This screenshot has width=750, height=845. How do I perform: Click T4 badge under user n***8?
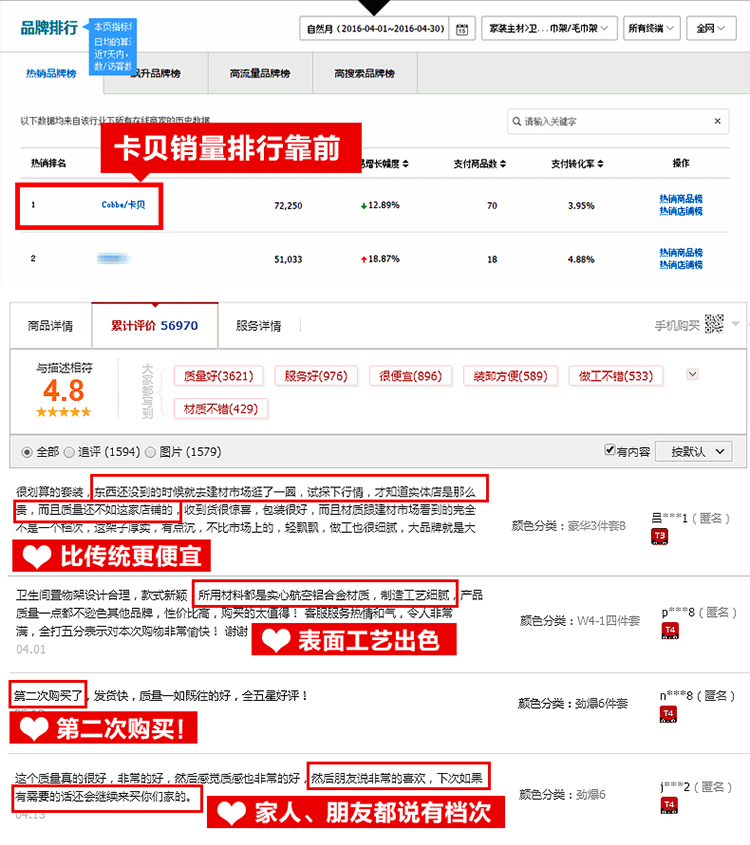click(668, 714)
